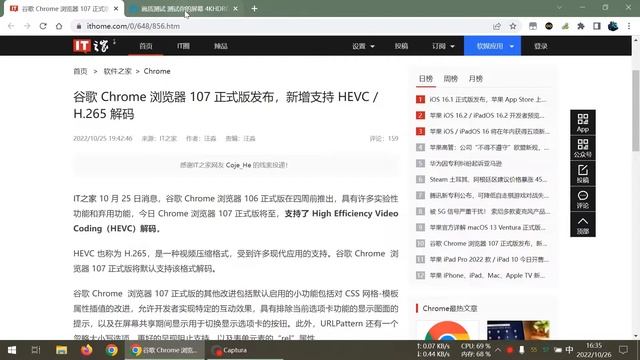
Task: Jump to top with the 顶部 arrow
Action: coord(583,224)
